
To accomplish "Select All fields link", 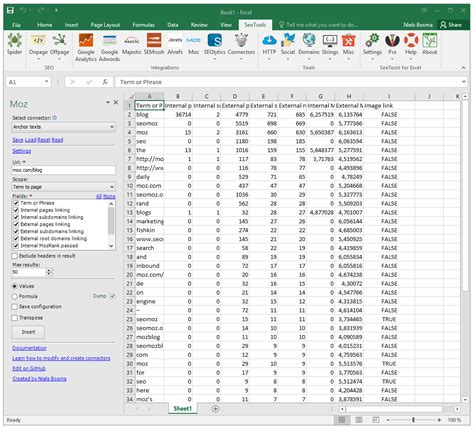I will click(99, 196).
